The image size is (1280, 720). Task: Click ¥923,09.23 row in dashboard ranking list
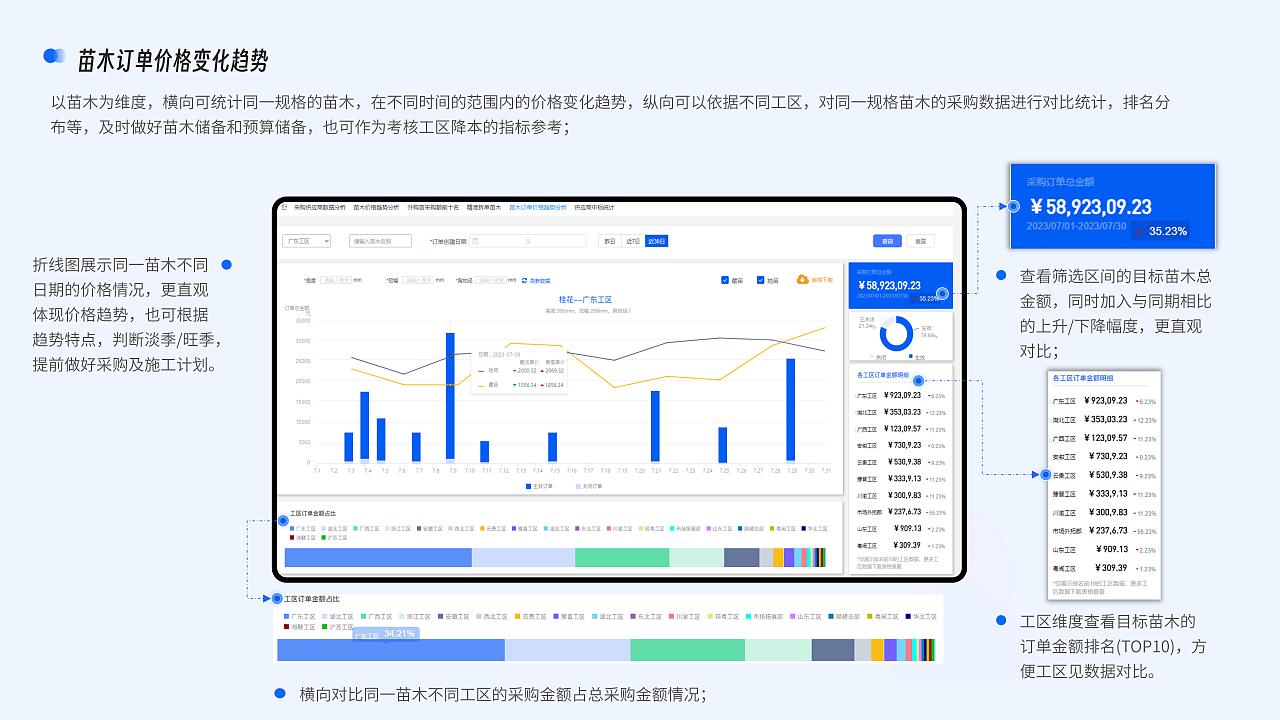click(901, 396)
